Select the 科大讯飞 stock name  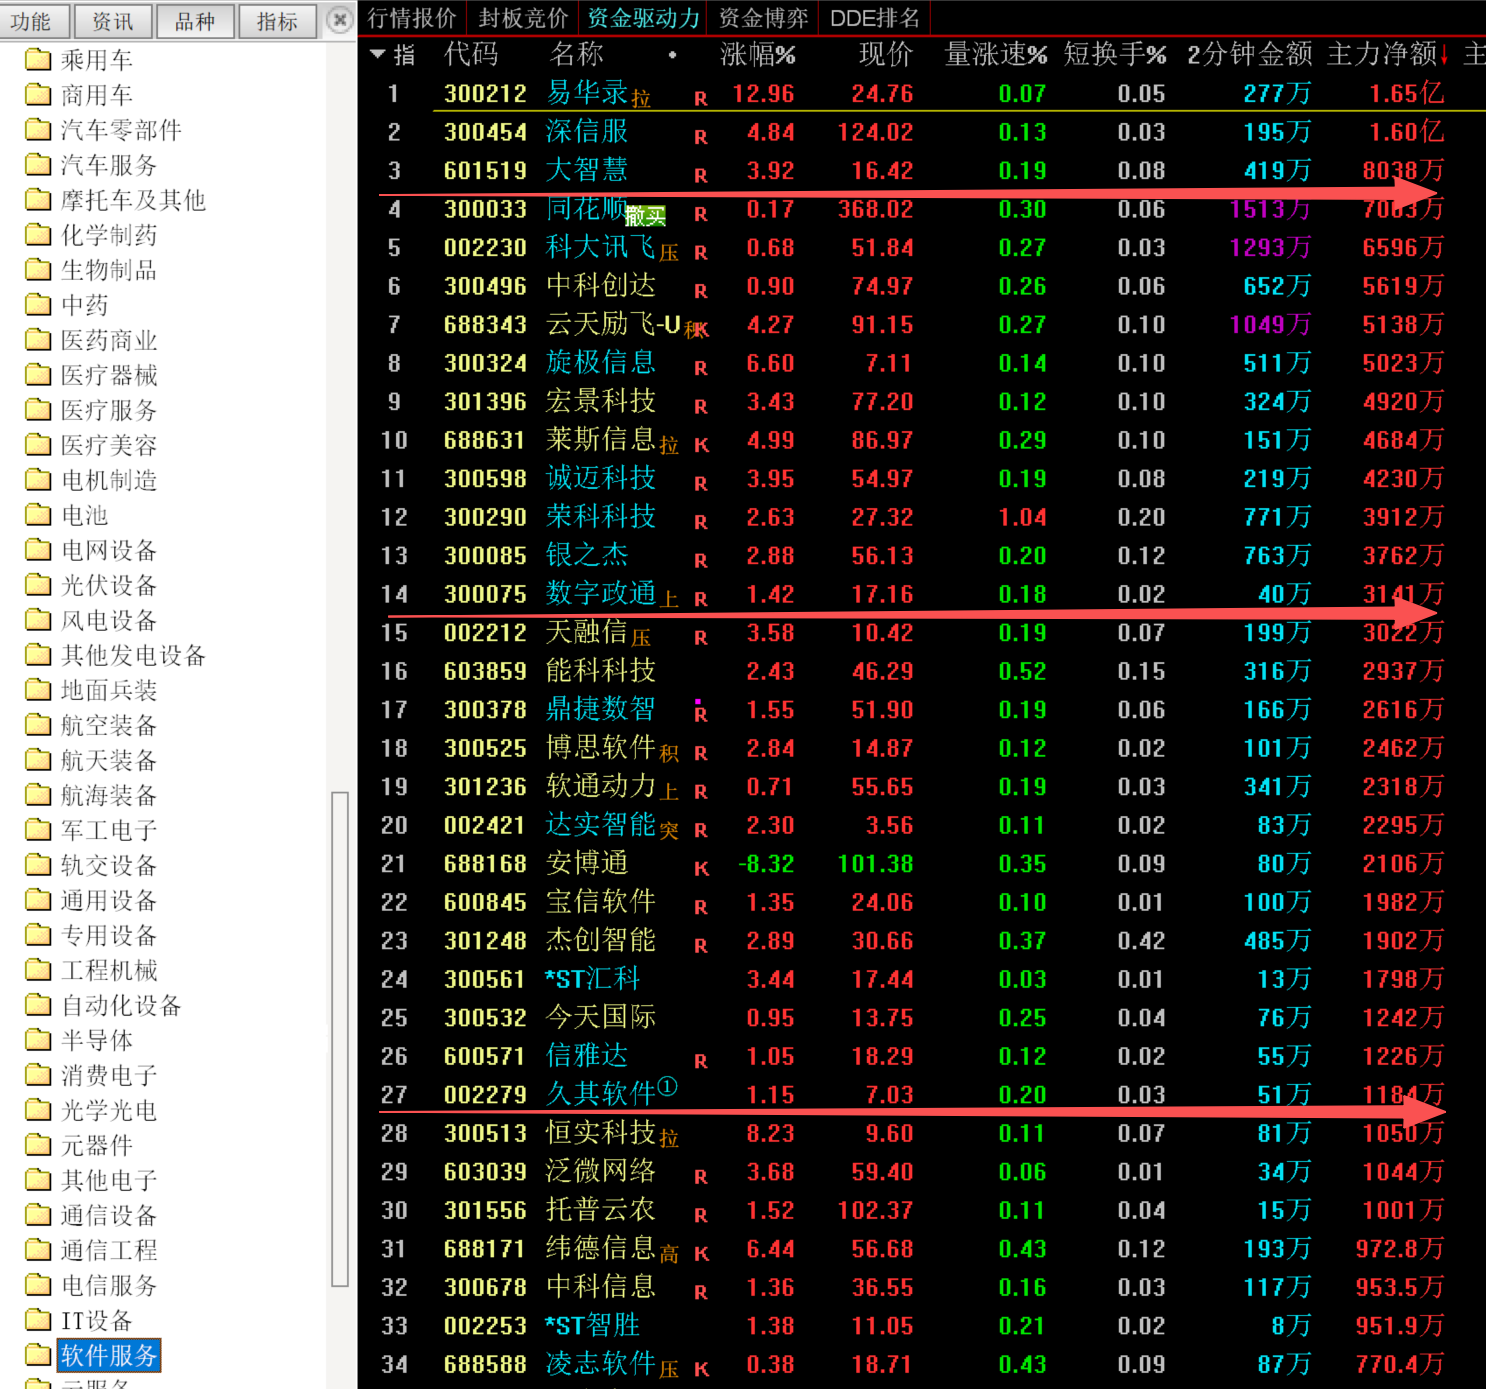point(601,247)
